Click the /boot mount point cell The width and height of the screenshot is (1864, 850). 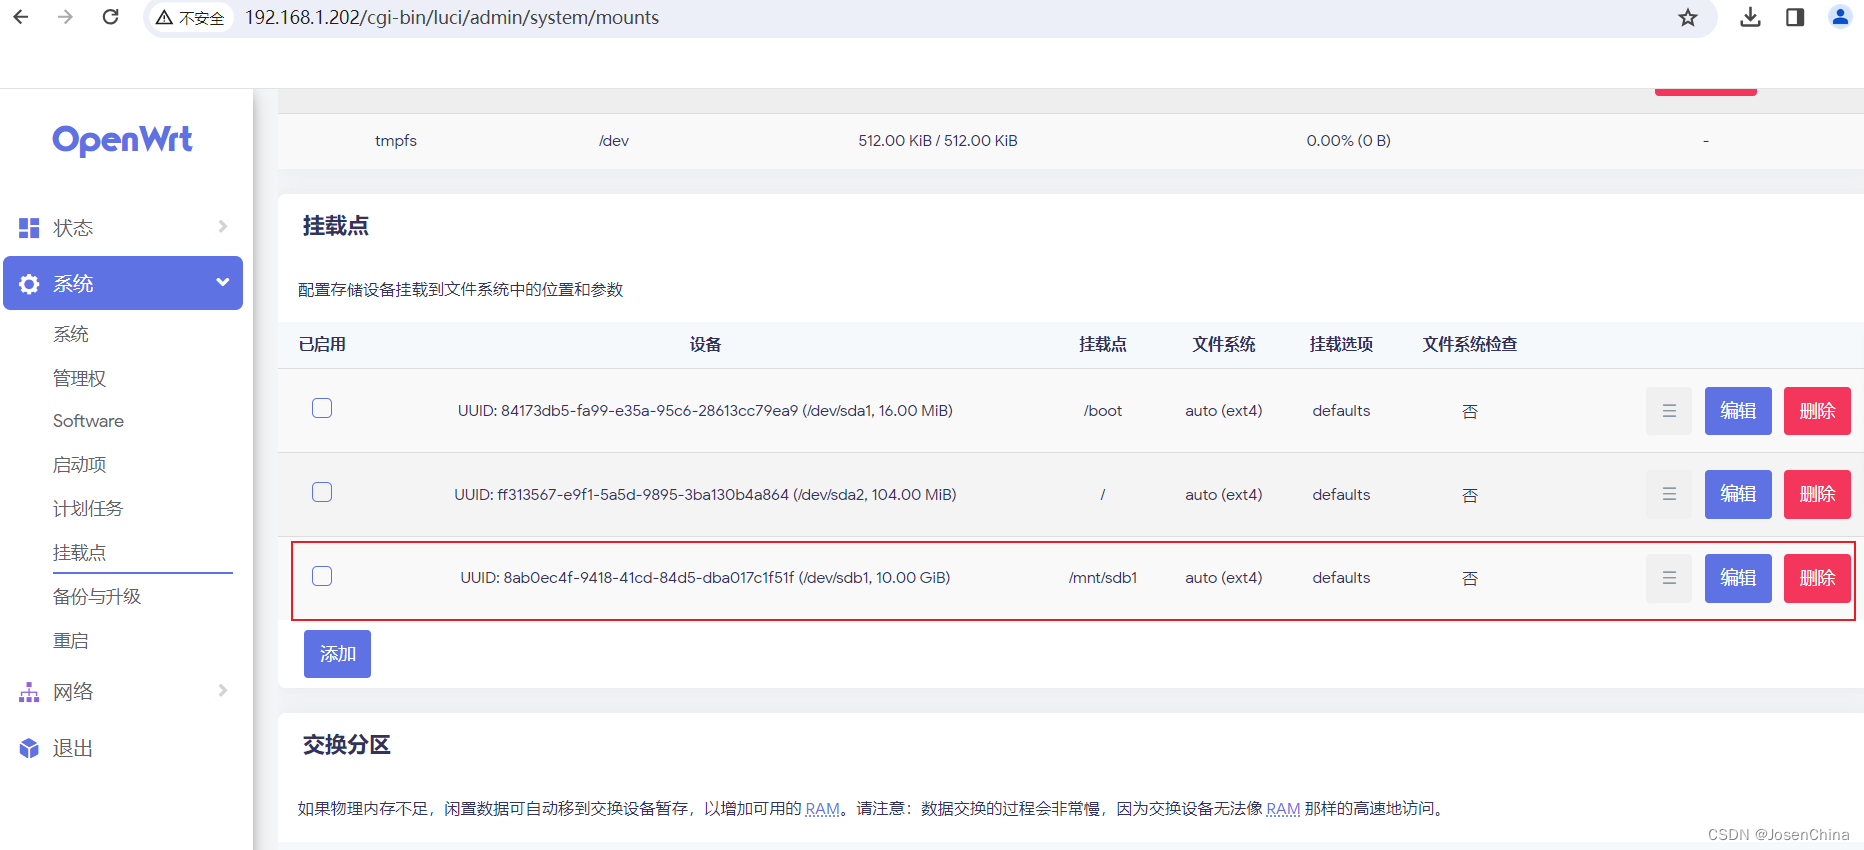point(1103,411)
